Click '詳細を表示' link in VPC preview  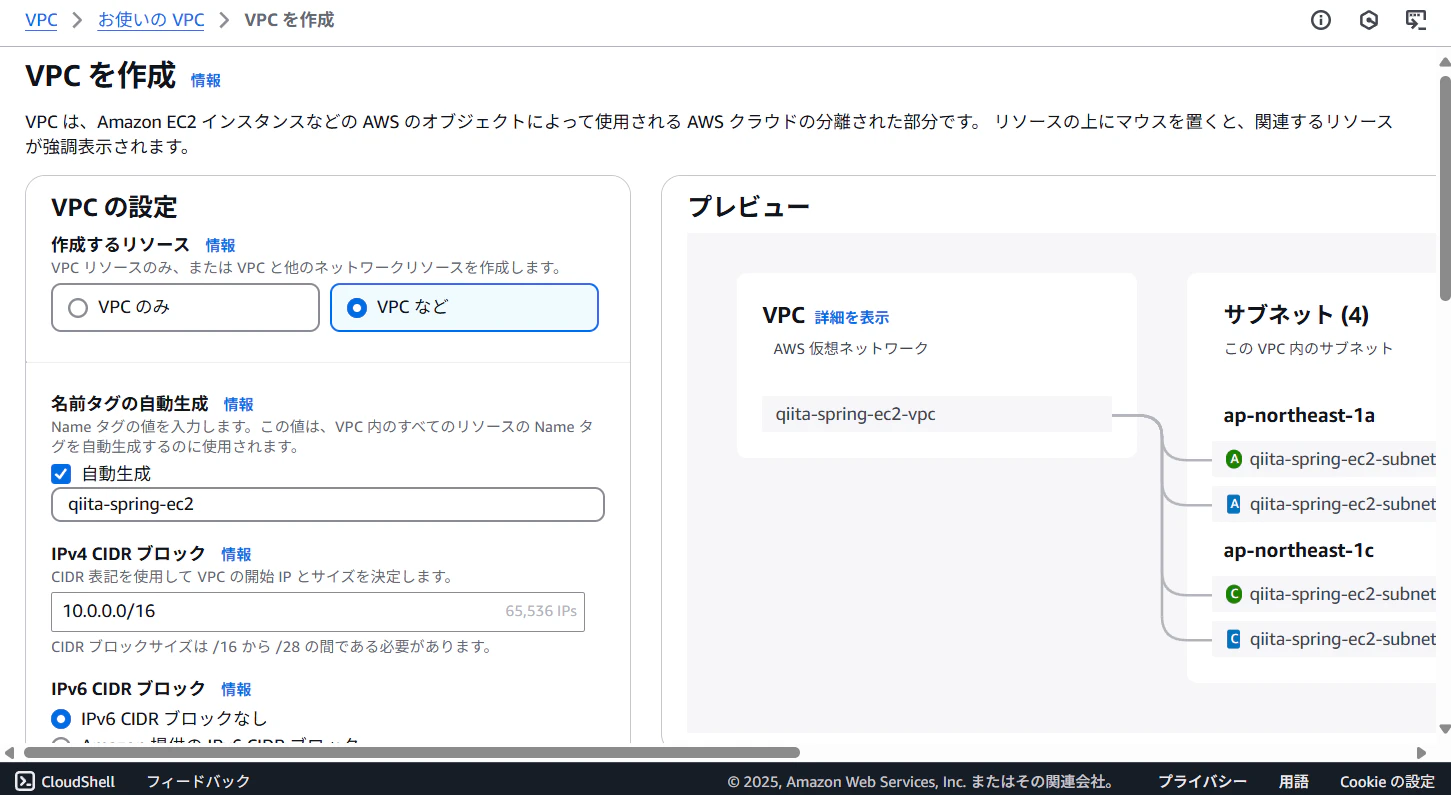coord(852,317)
